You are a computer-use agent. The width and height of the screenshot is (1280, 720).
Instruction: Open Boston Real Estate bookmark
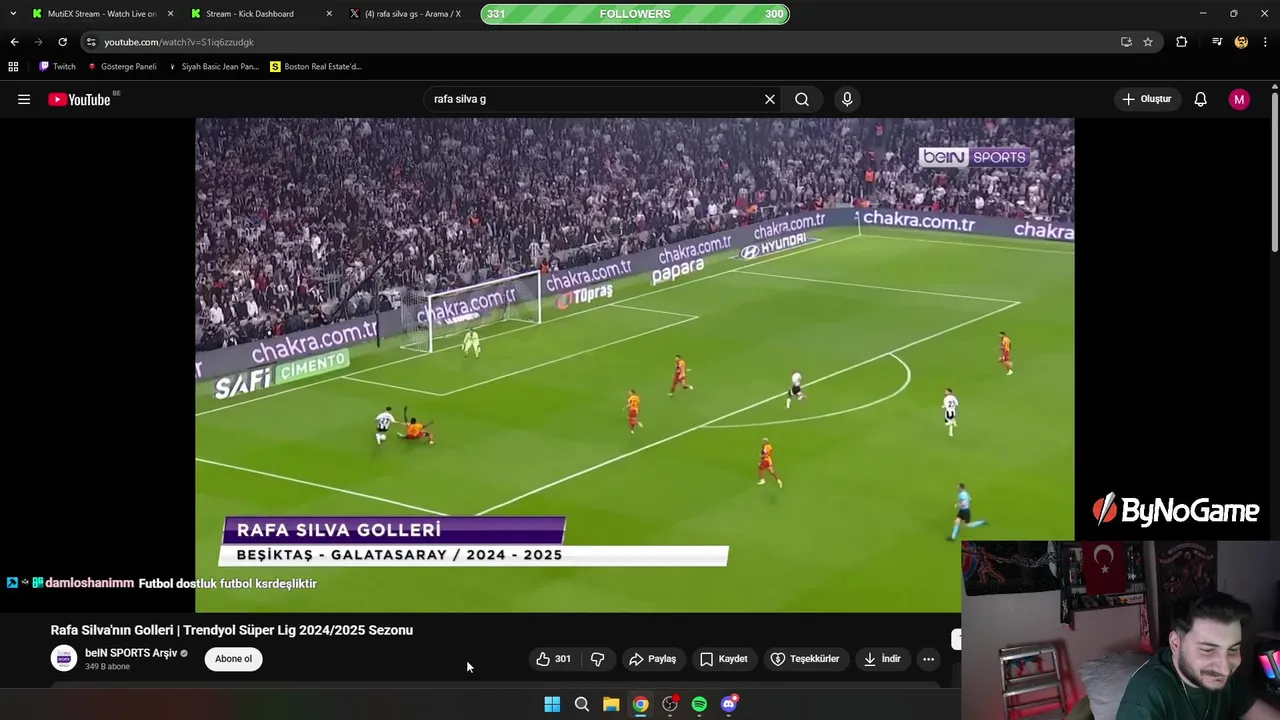(x=316, y=66)
